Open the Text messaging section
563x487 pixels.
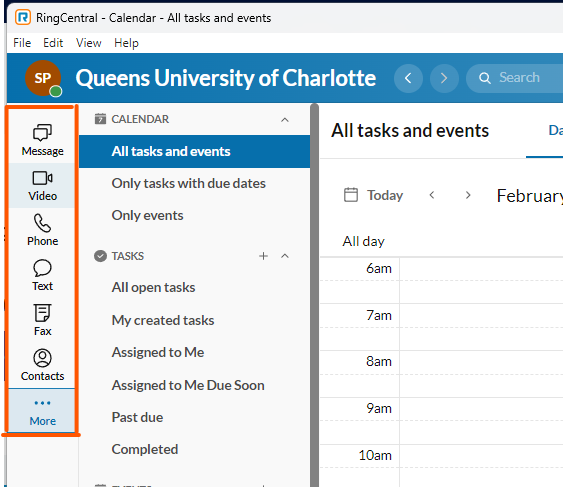coord(42,275)
